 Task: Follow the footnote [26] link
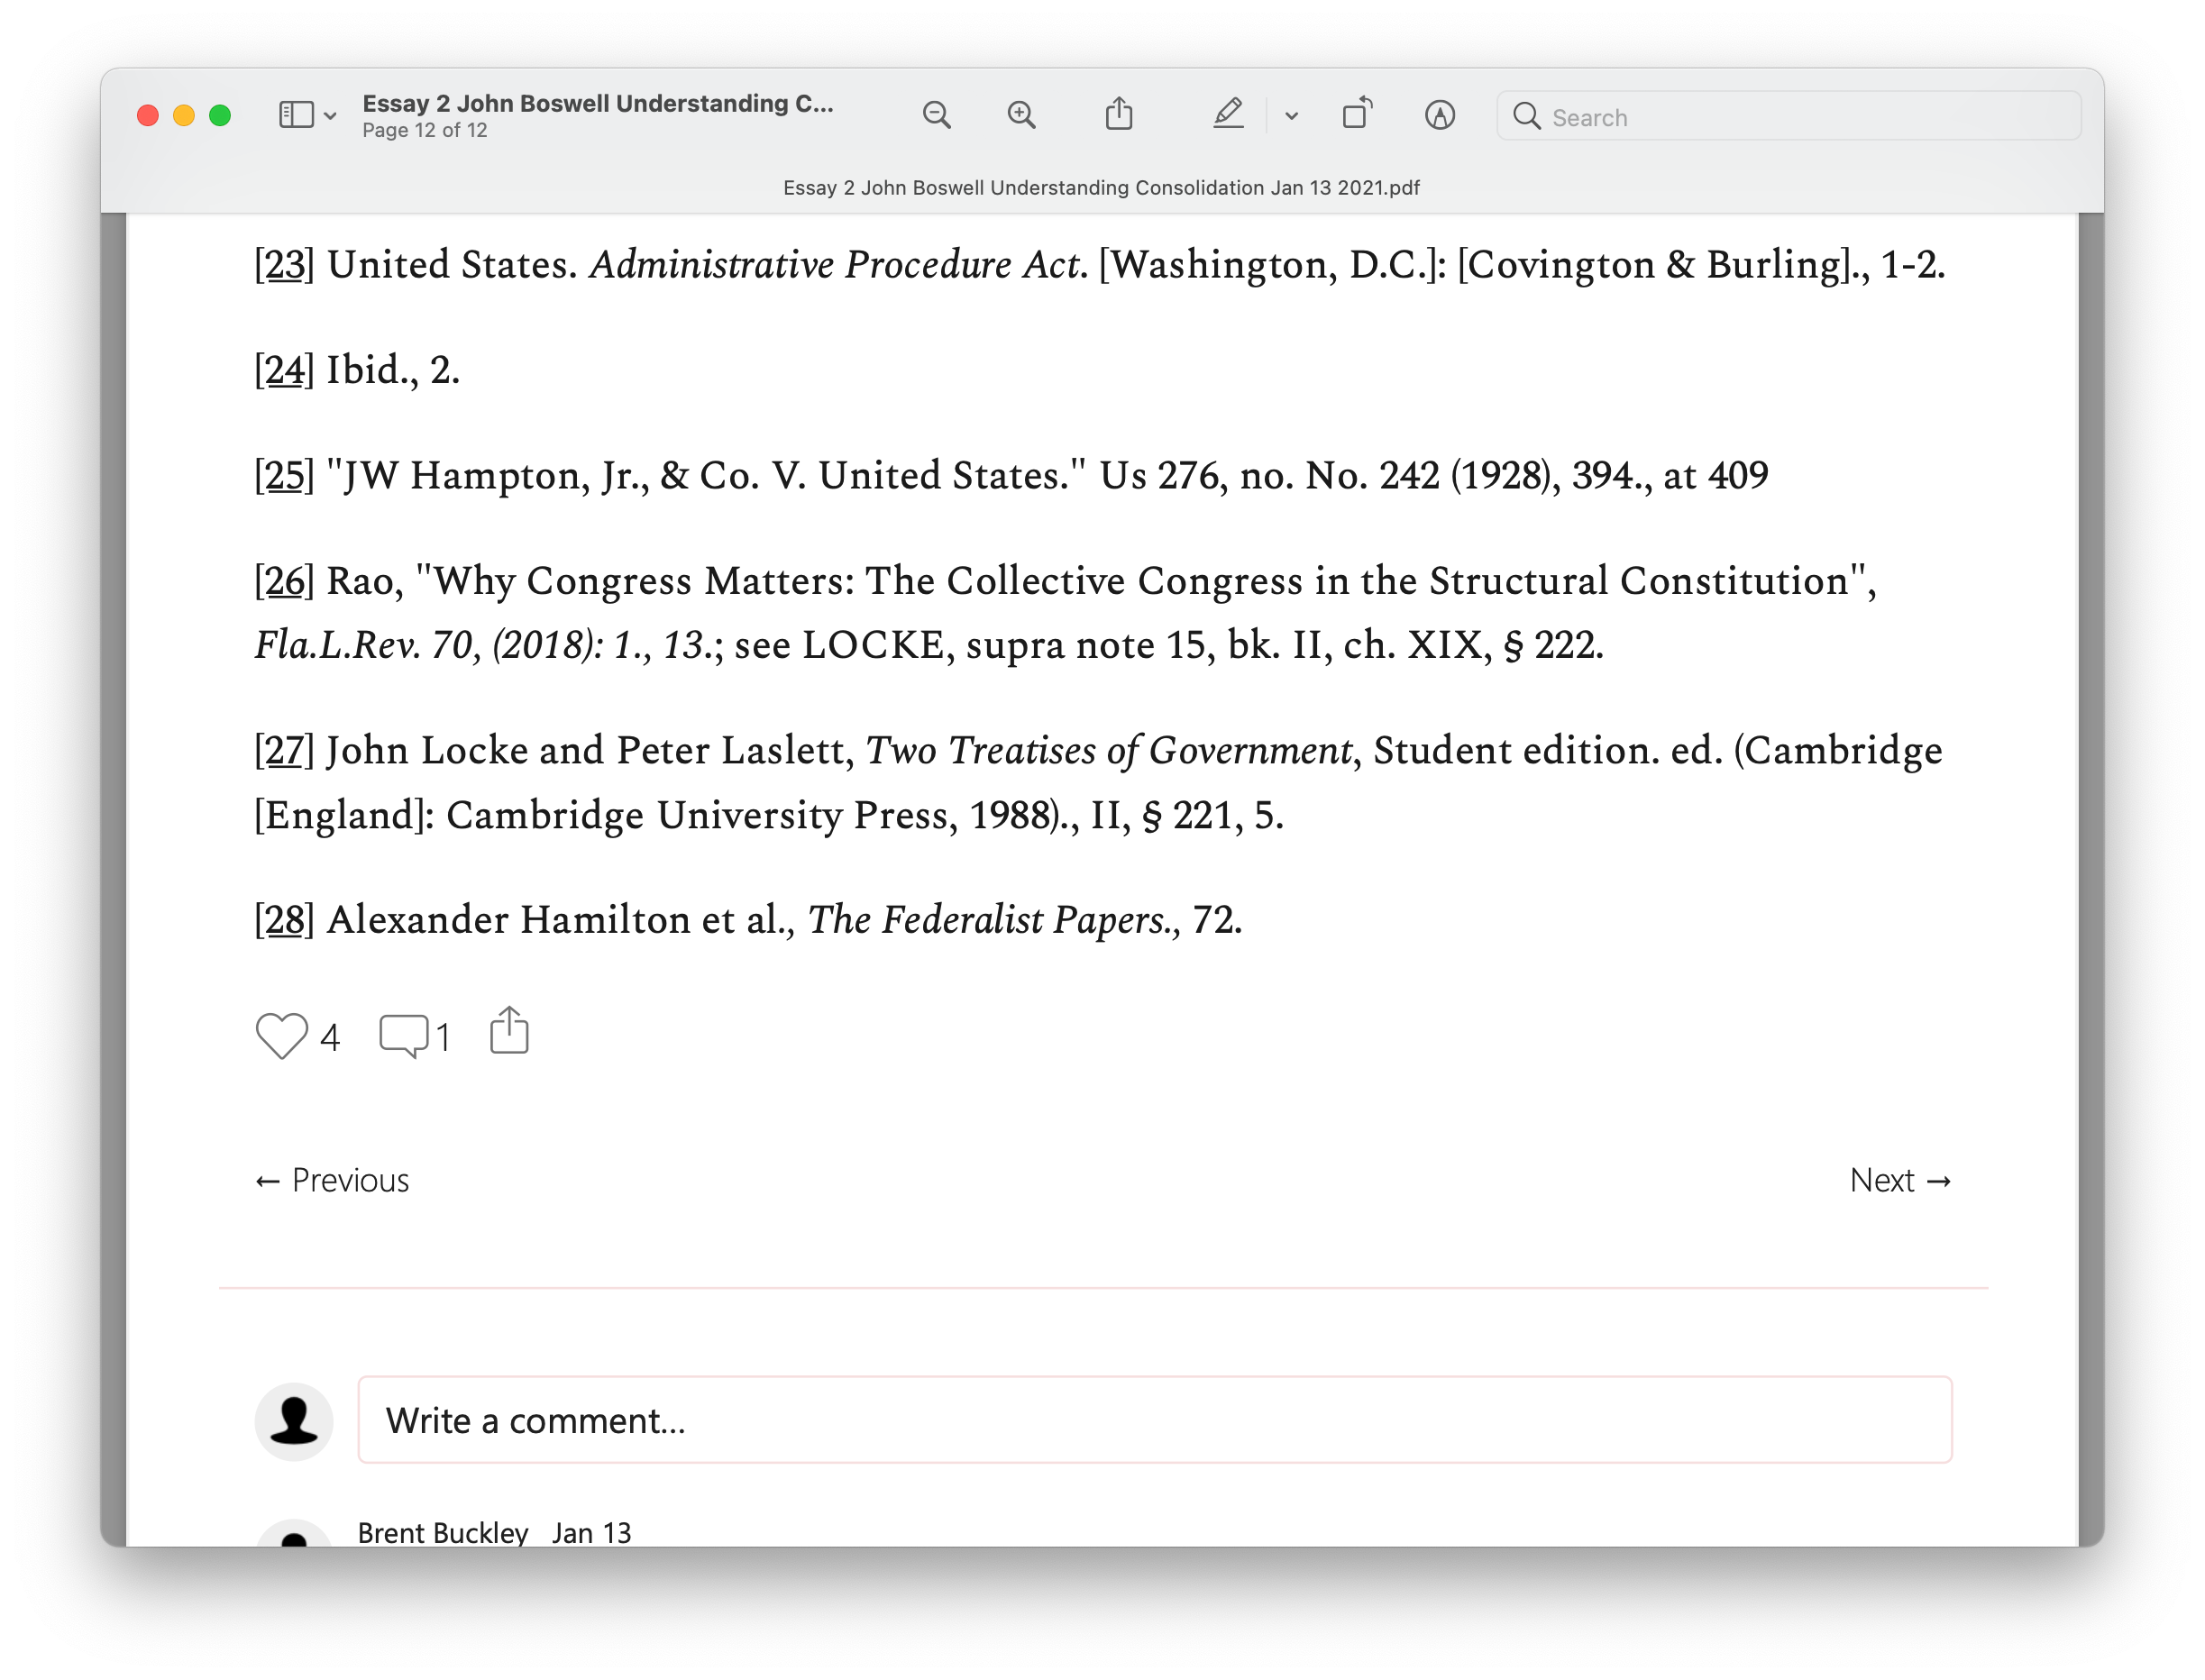point(284,581)
